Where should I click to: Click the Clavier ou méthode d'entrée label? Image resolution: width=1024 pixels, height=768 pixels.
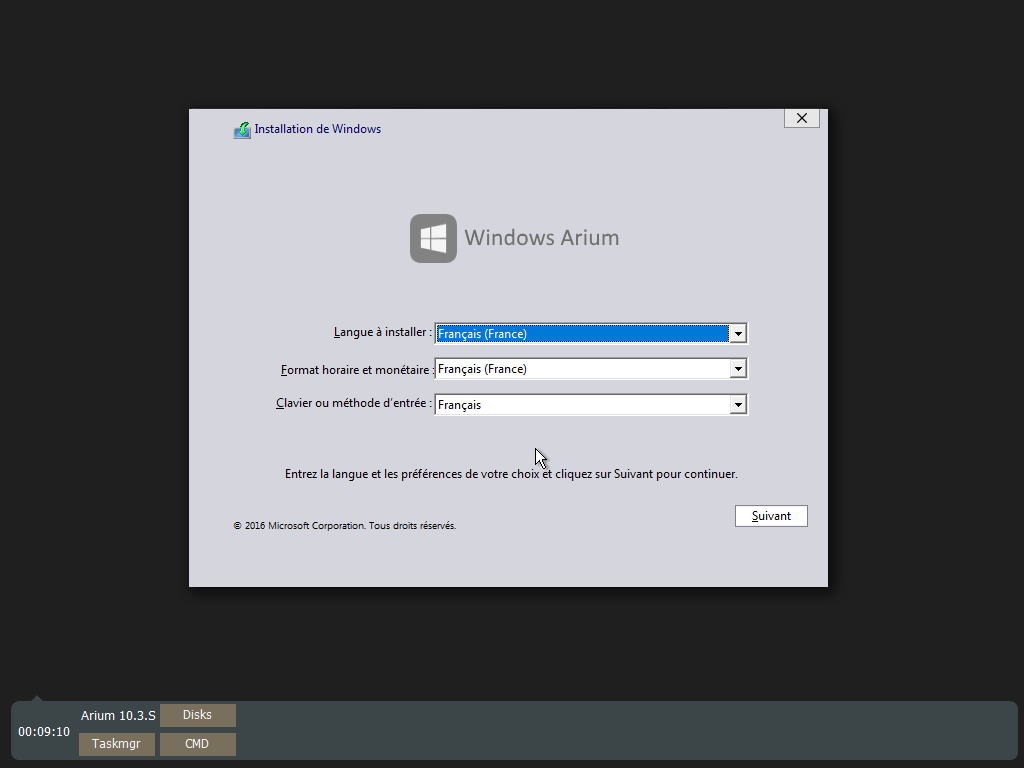[354, 404]
